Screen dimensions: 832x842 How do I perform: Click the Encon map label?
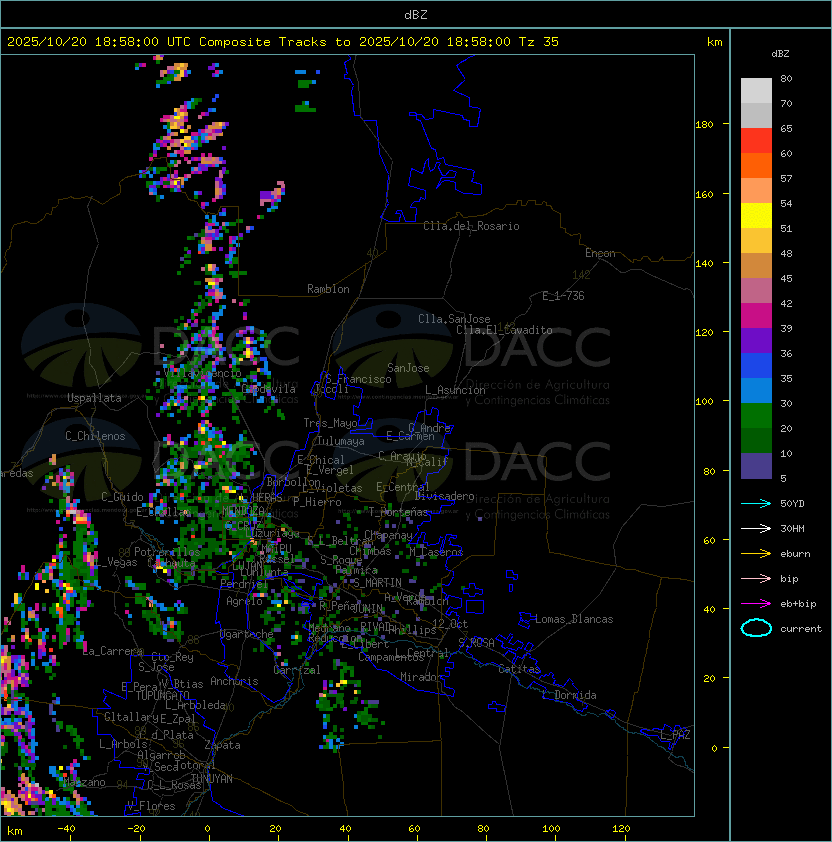coord(600,253)
